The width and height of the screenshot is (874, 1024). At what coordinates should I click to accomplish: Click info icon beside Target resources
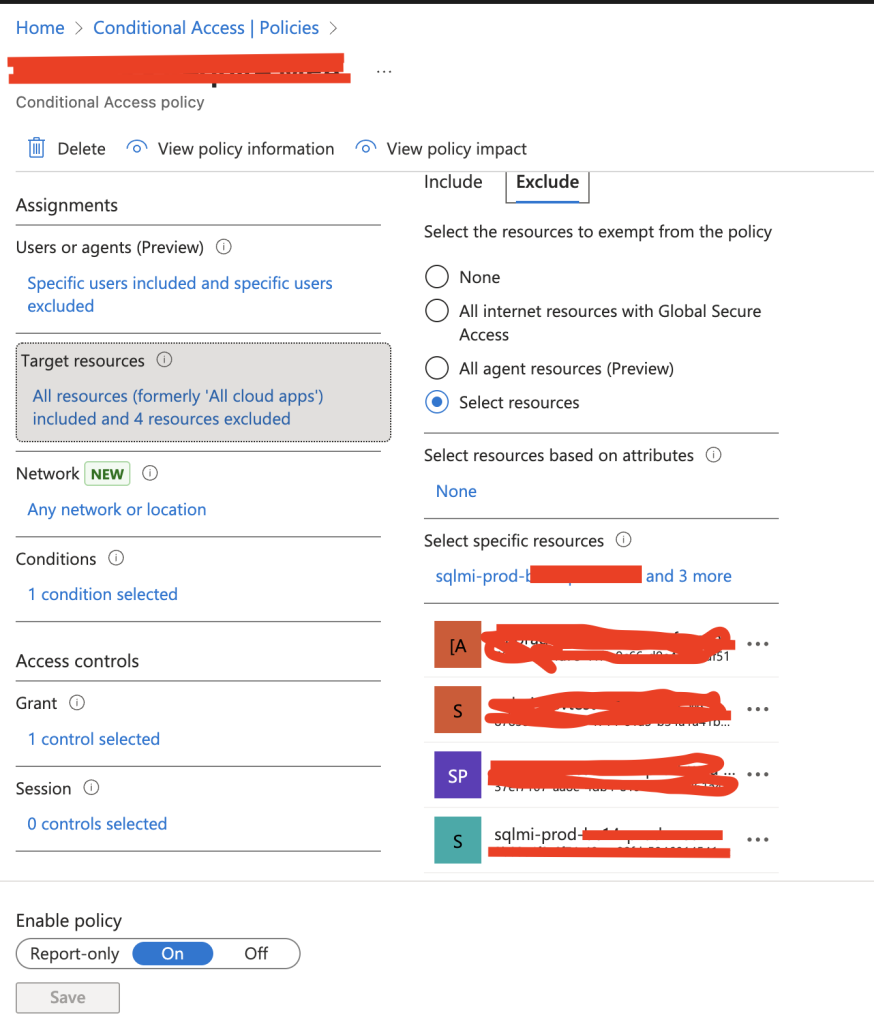coord(165,360)
